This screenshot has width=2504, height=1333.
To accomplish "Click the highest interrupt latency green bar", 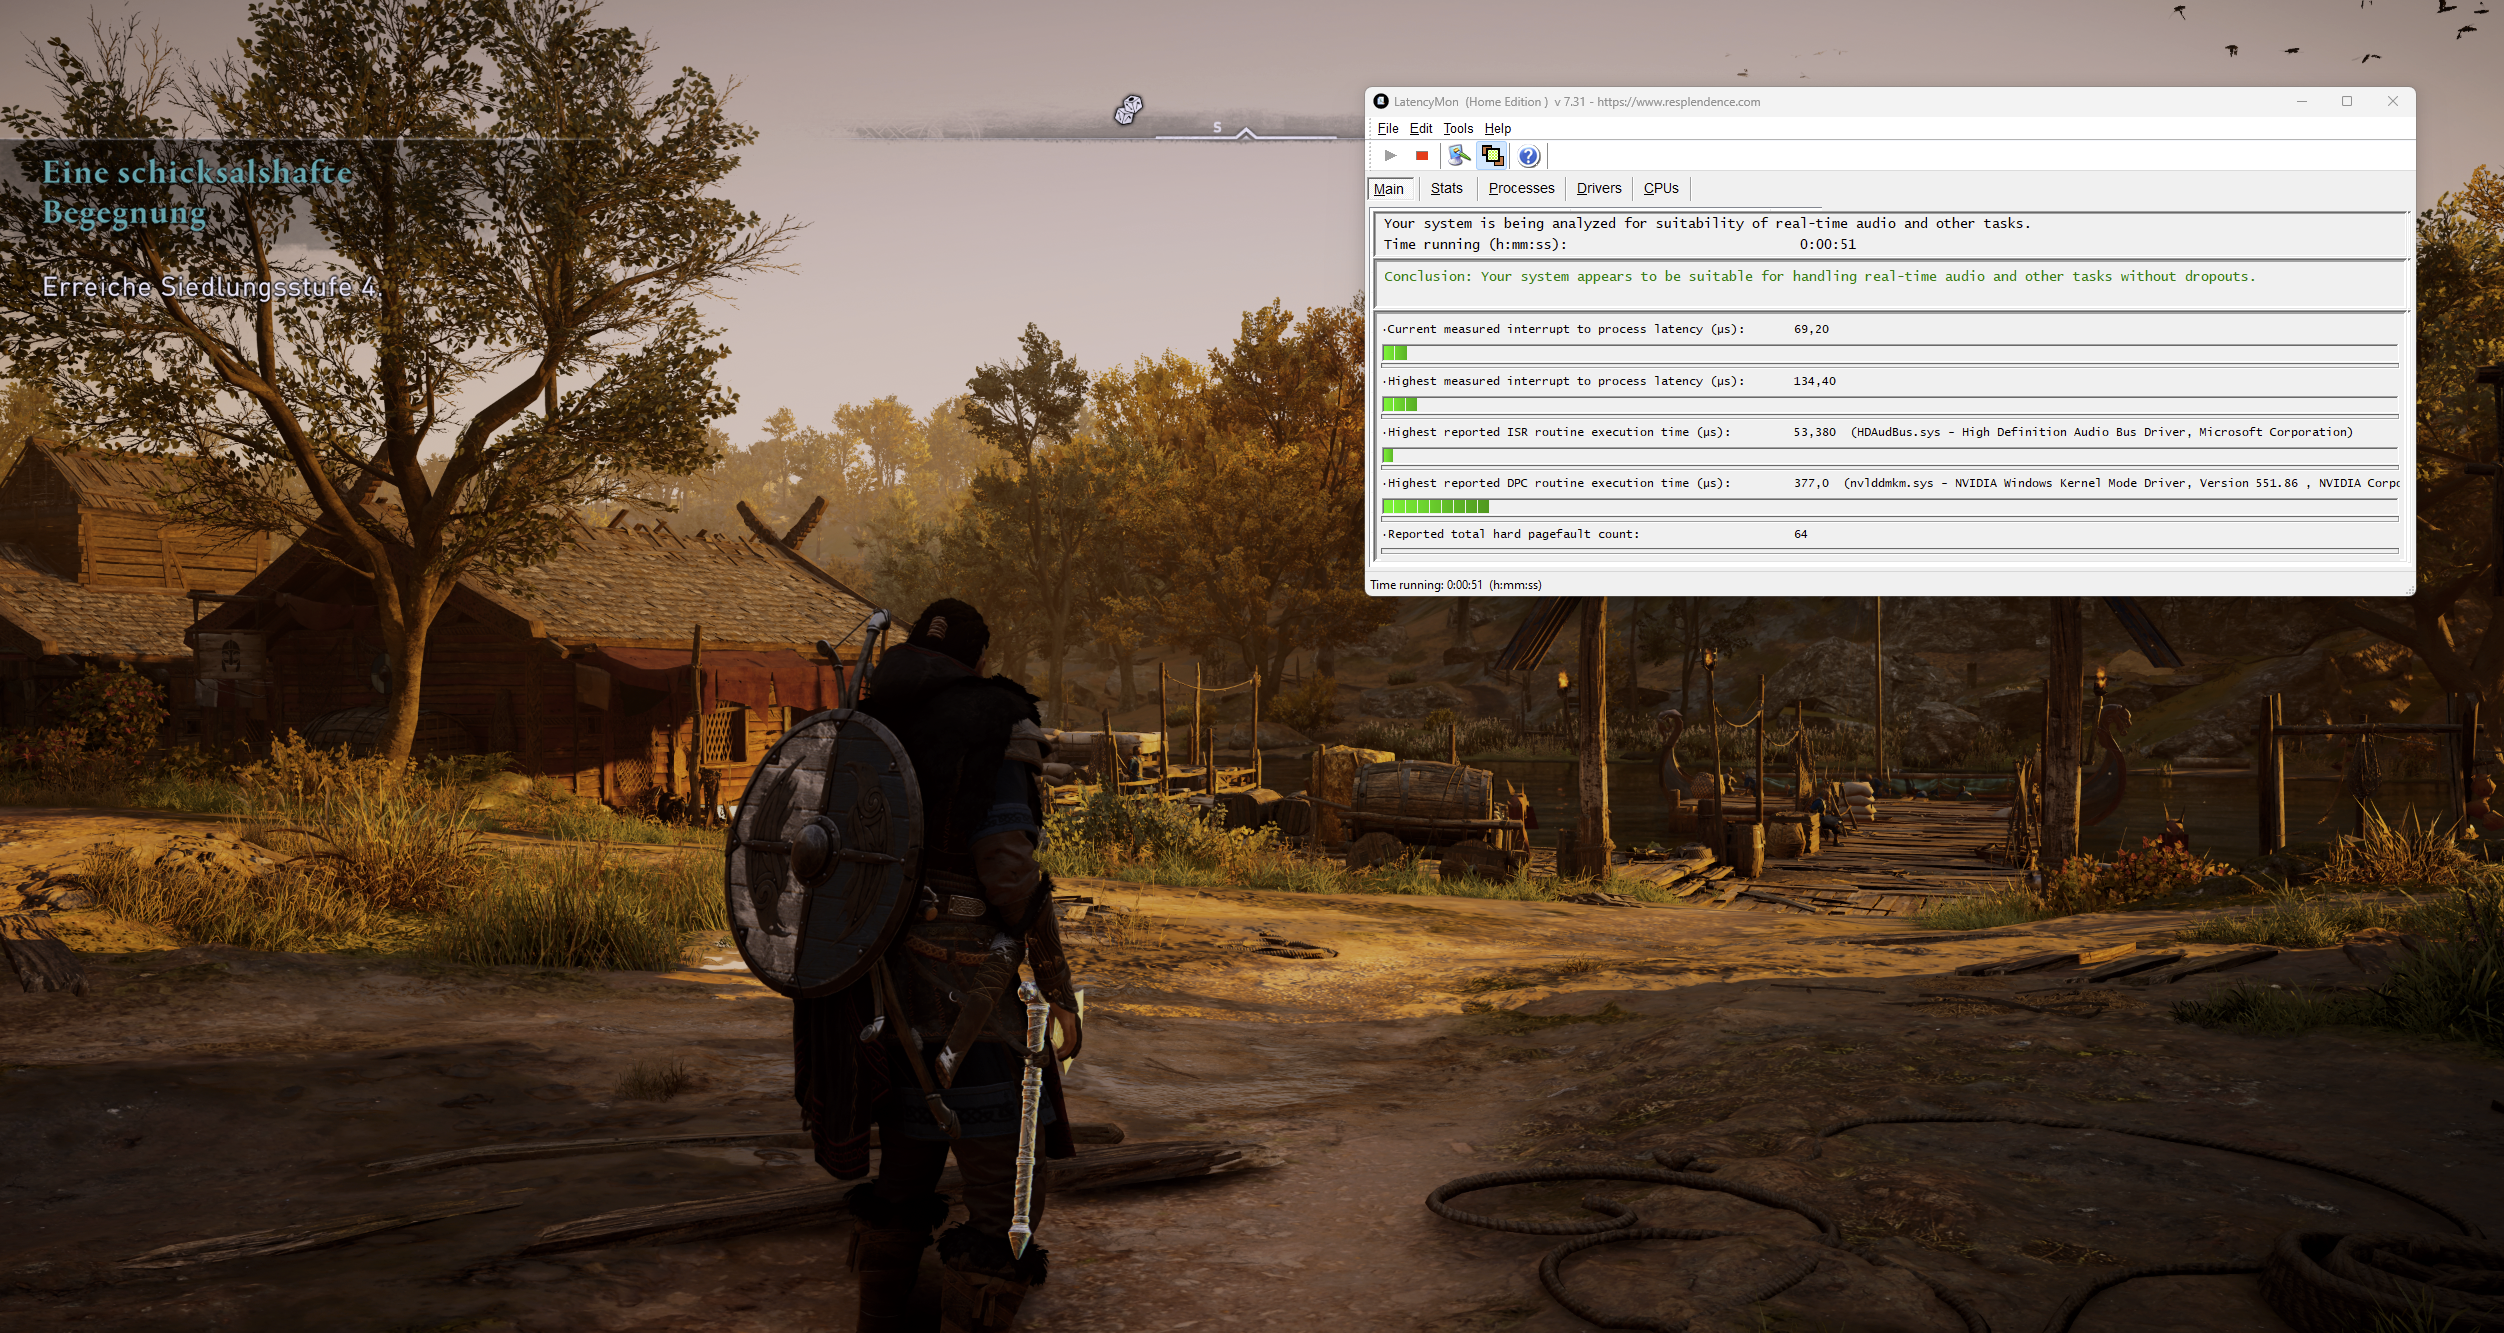I will (1399, 405).
